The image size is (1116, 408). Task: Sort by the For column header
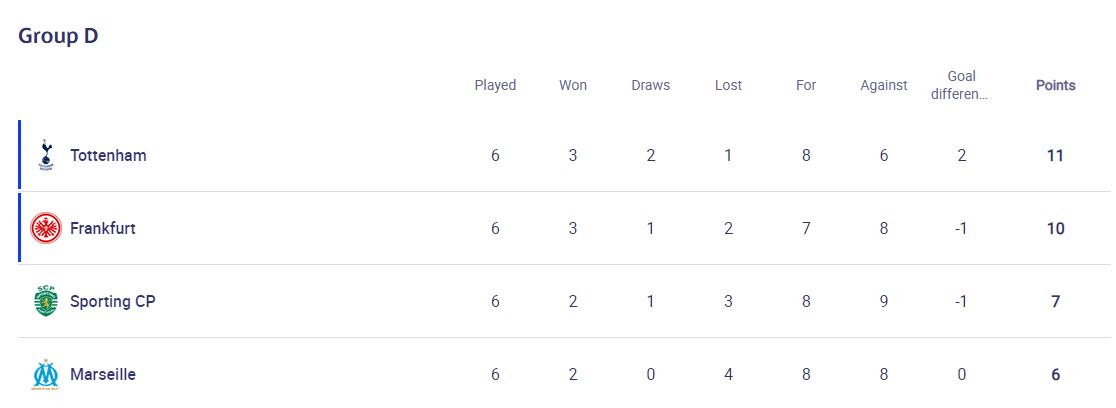tap(806, 85)
